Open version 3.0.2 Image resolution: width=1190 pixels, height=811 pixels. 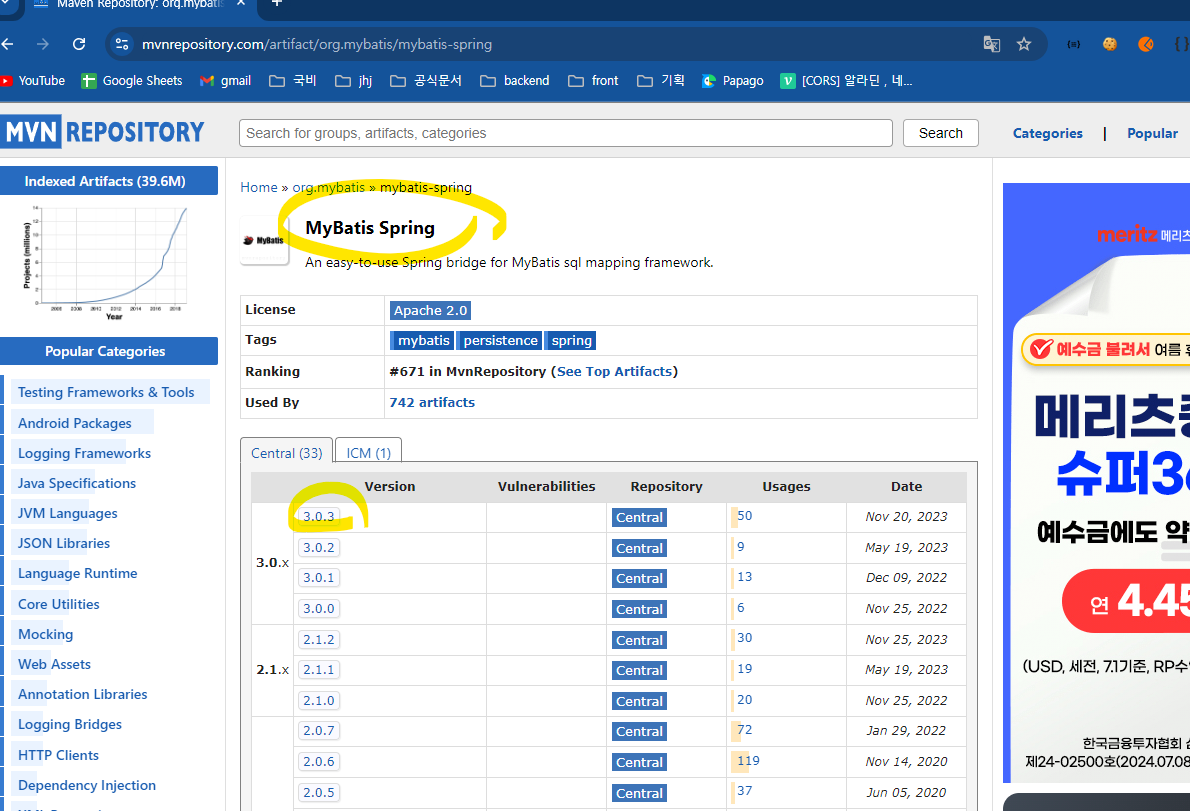coord(319,548)
